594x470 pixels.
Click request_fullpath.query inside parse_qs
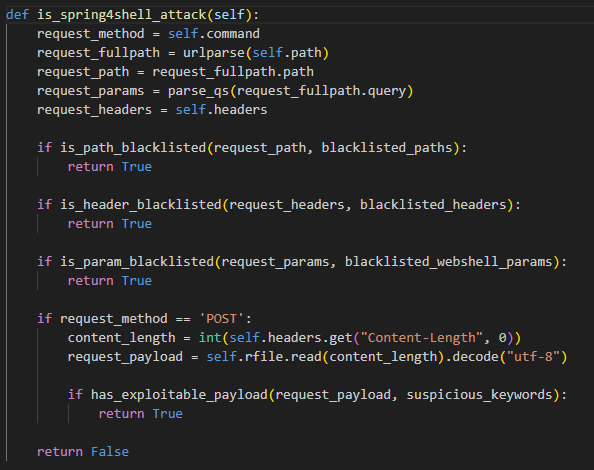pos(321,91)
